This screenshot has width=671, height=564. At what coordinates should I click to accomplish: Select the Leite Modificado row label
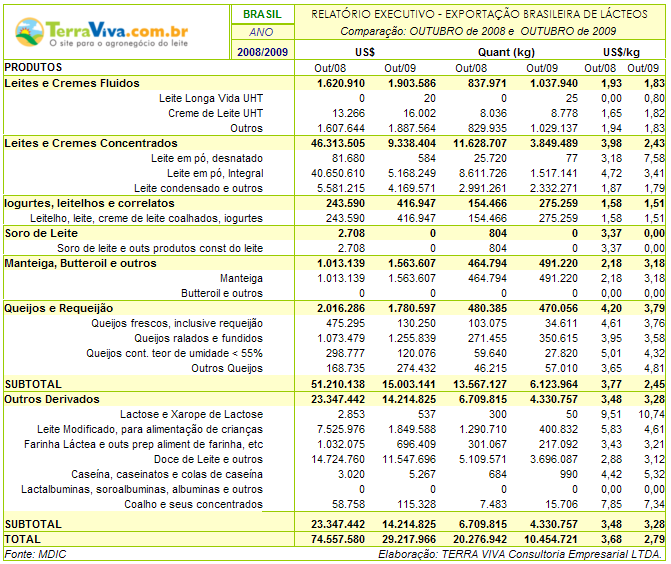coord(150,429)
